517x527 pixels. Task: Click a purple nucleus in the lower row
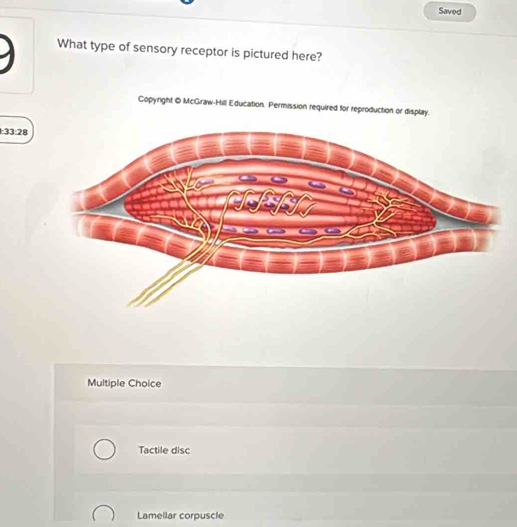pos(275,231)
